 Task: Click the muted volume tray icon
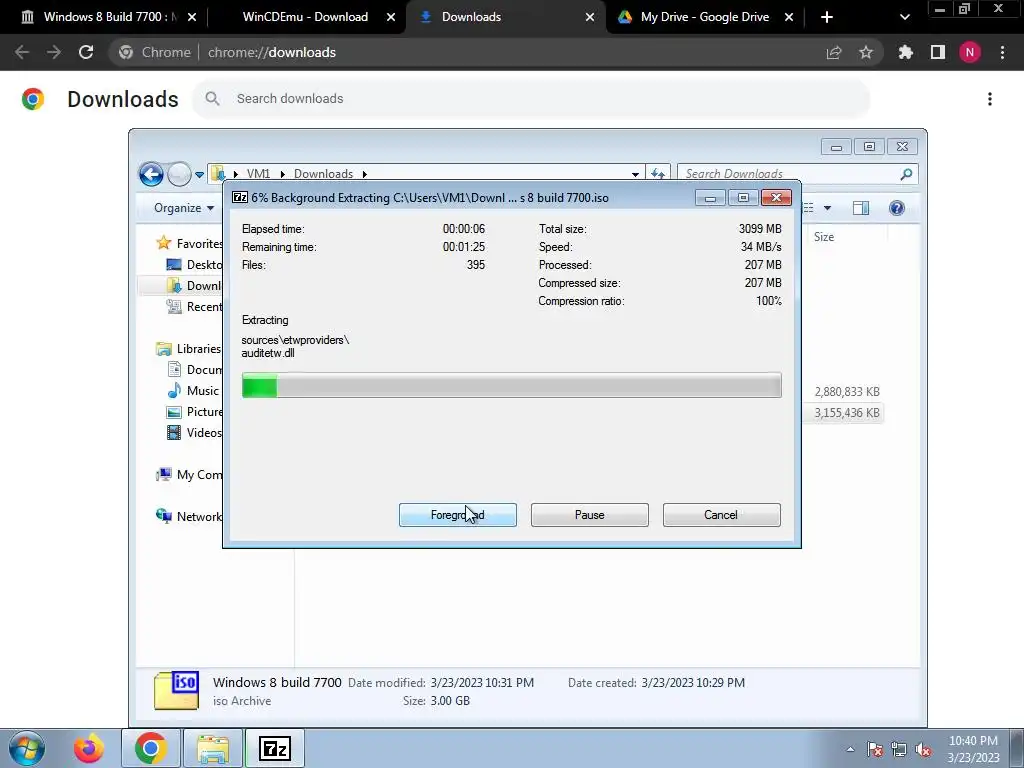click(923, 750)
